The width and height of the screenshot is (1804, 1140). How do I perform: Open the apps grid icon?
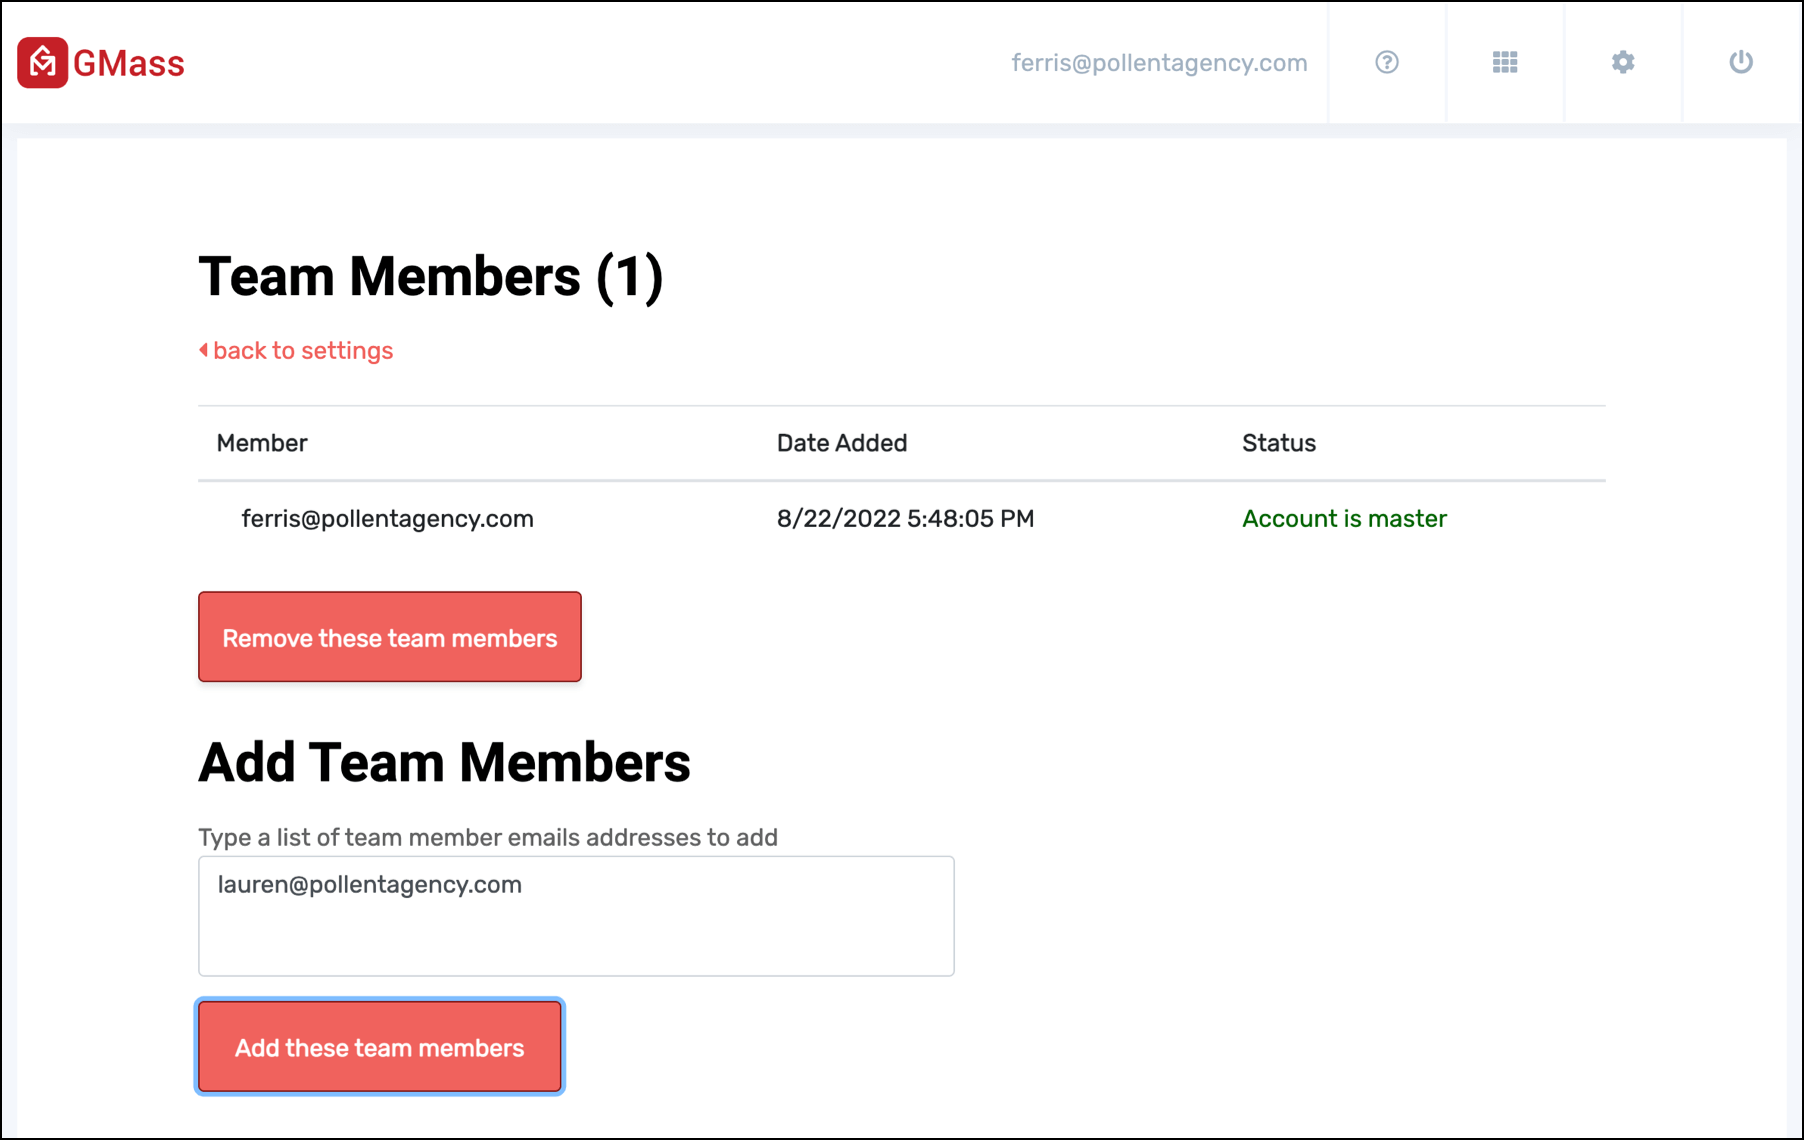coord(1504,62)
